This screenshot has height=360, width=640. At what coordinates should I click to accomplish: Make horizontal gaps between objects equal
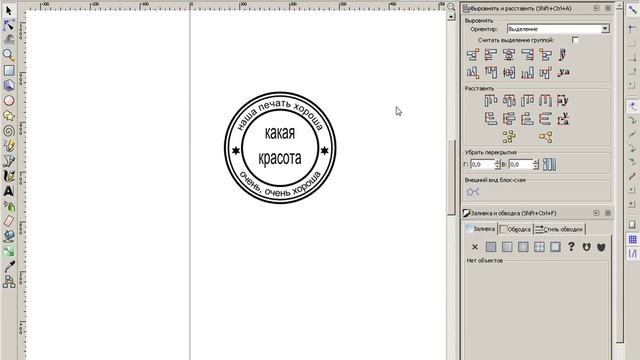click(x=545, y=100)
